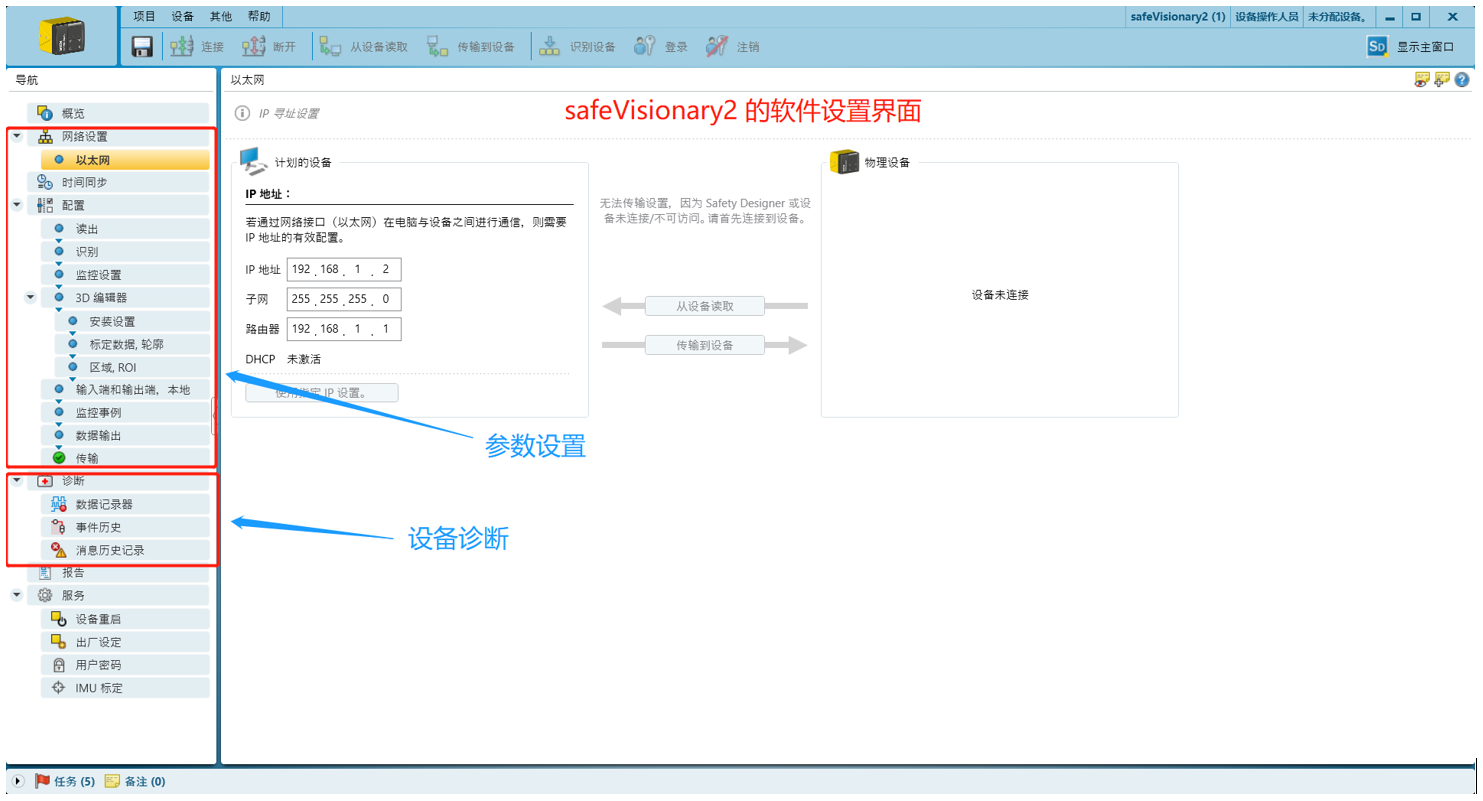Viewport: 1483px width, 801px height.
Task: Open the 设备重启 service entry
Action: click(x=125, y=619)
